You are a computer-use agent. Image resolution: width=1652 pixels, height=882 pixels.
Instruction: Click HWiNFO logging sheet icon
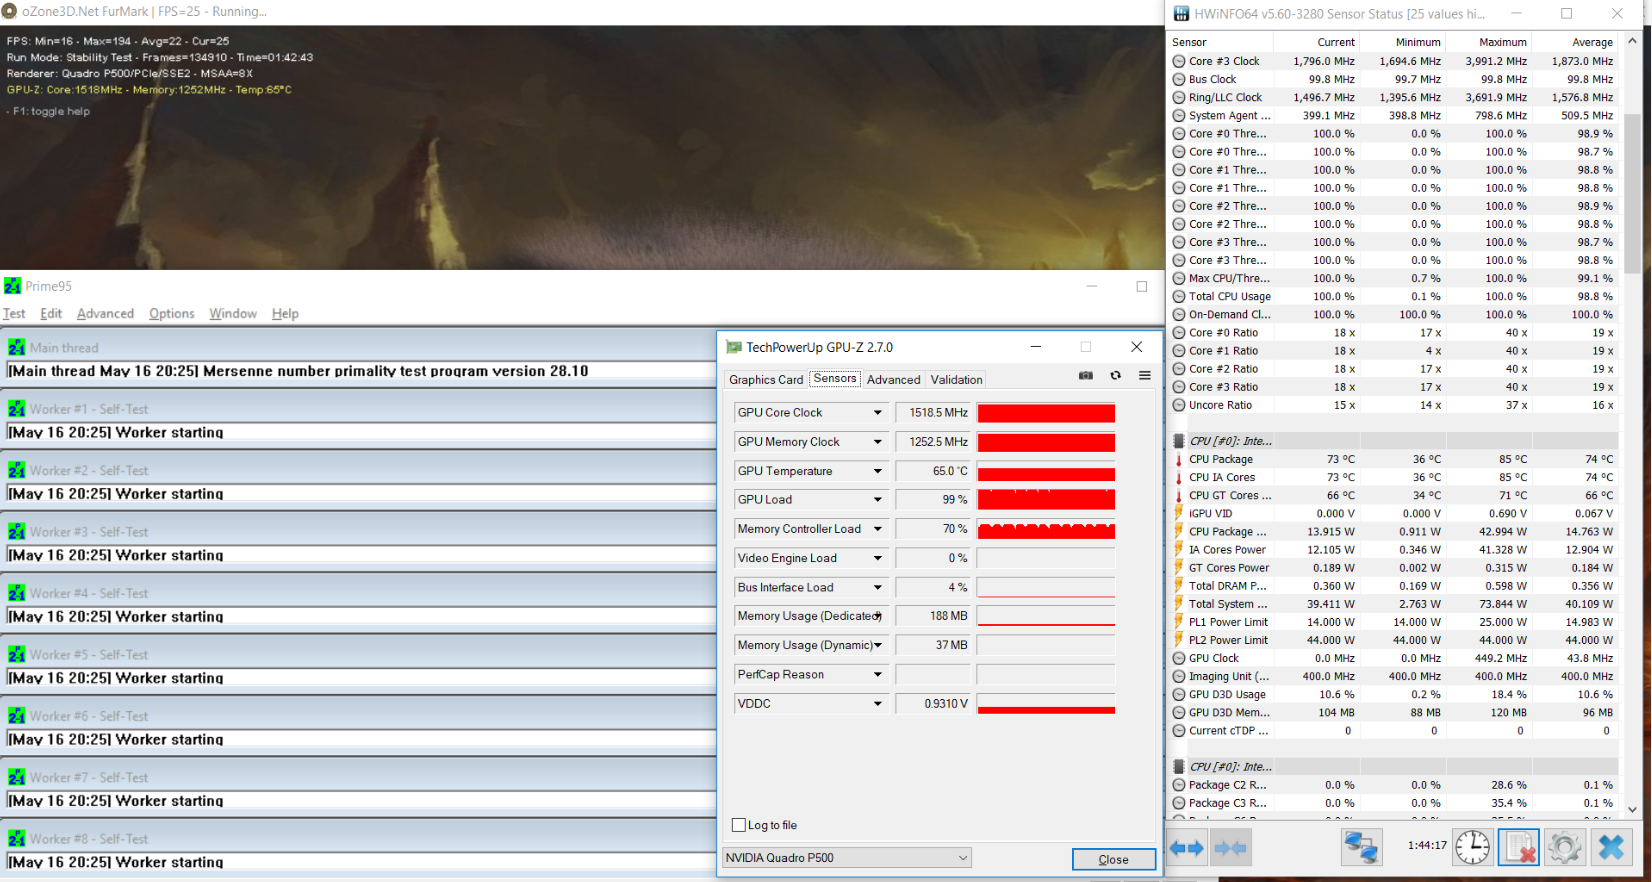pyautogui.click(x=1518, y=847)
